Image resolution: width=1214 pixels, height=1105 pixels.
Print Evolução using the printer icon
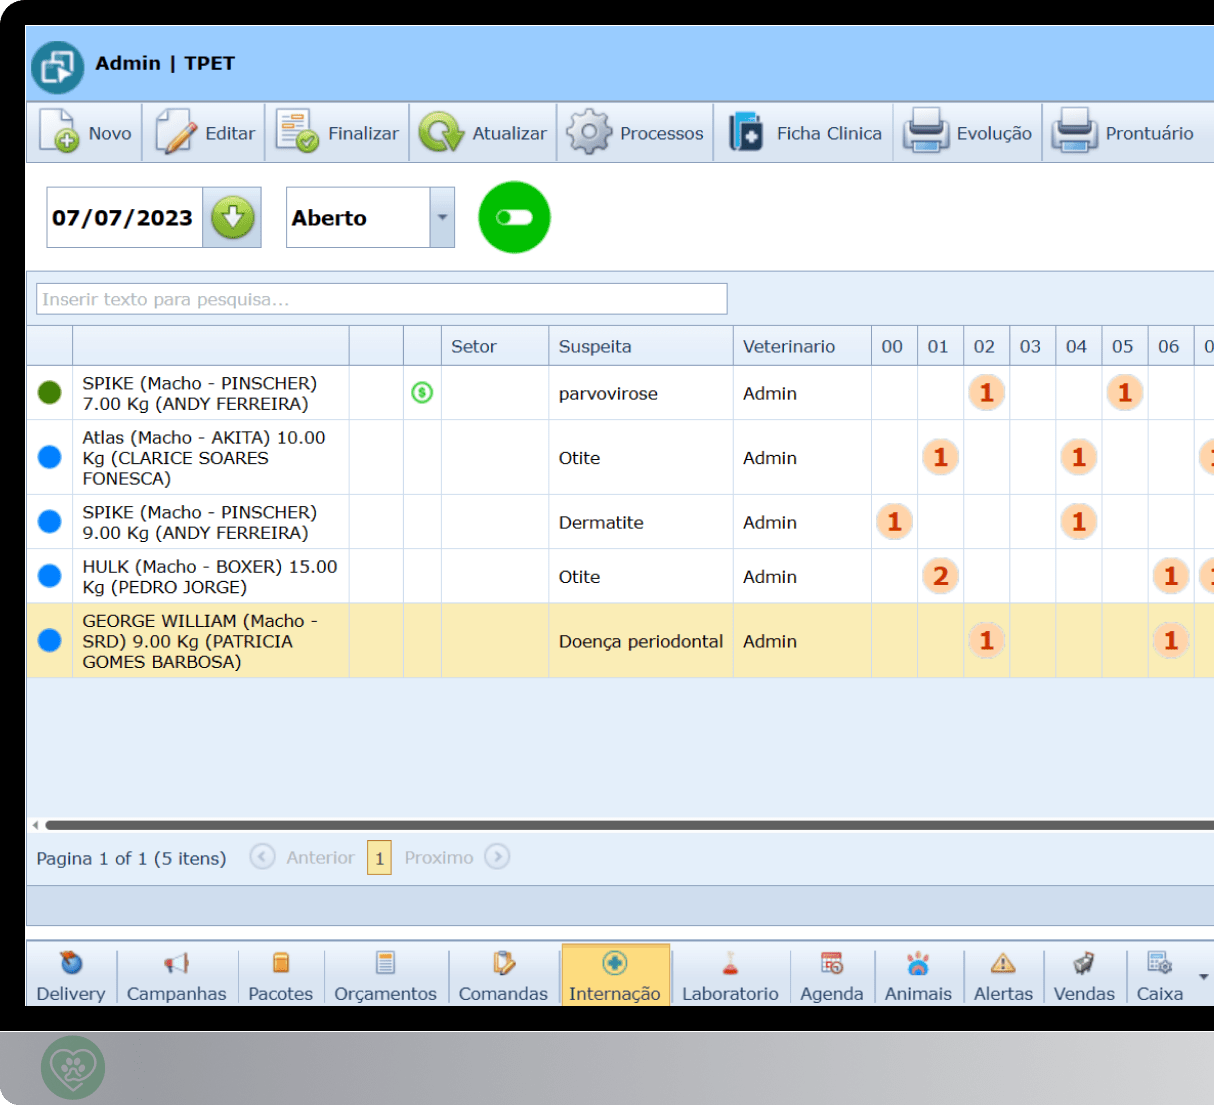tap(925, 132)
